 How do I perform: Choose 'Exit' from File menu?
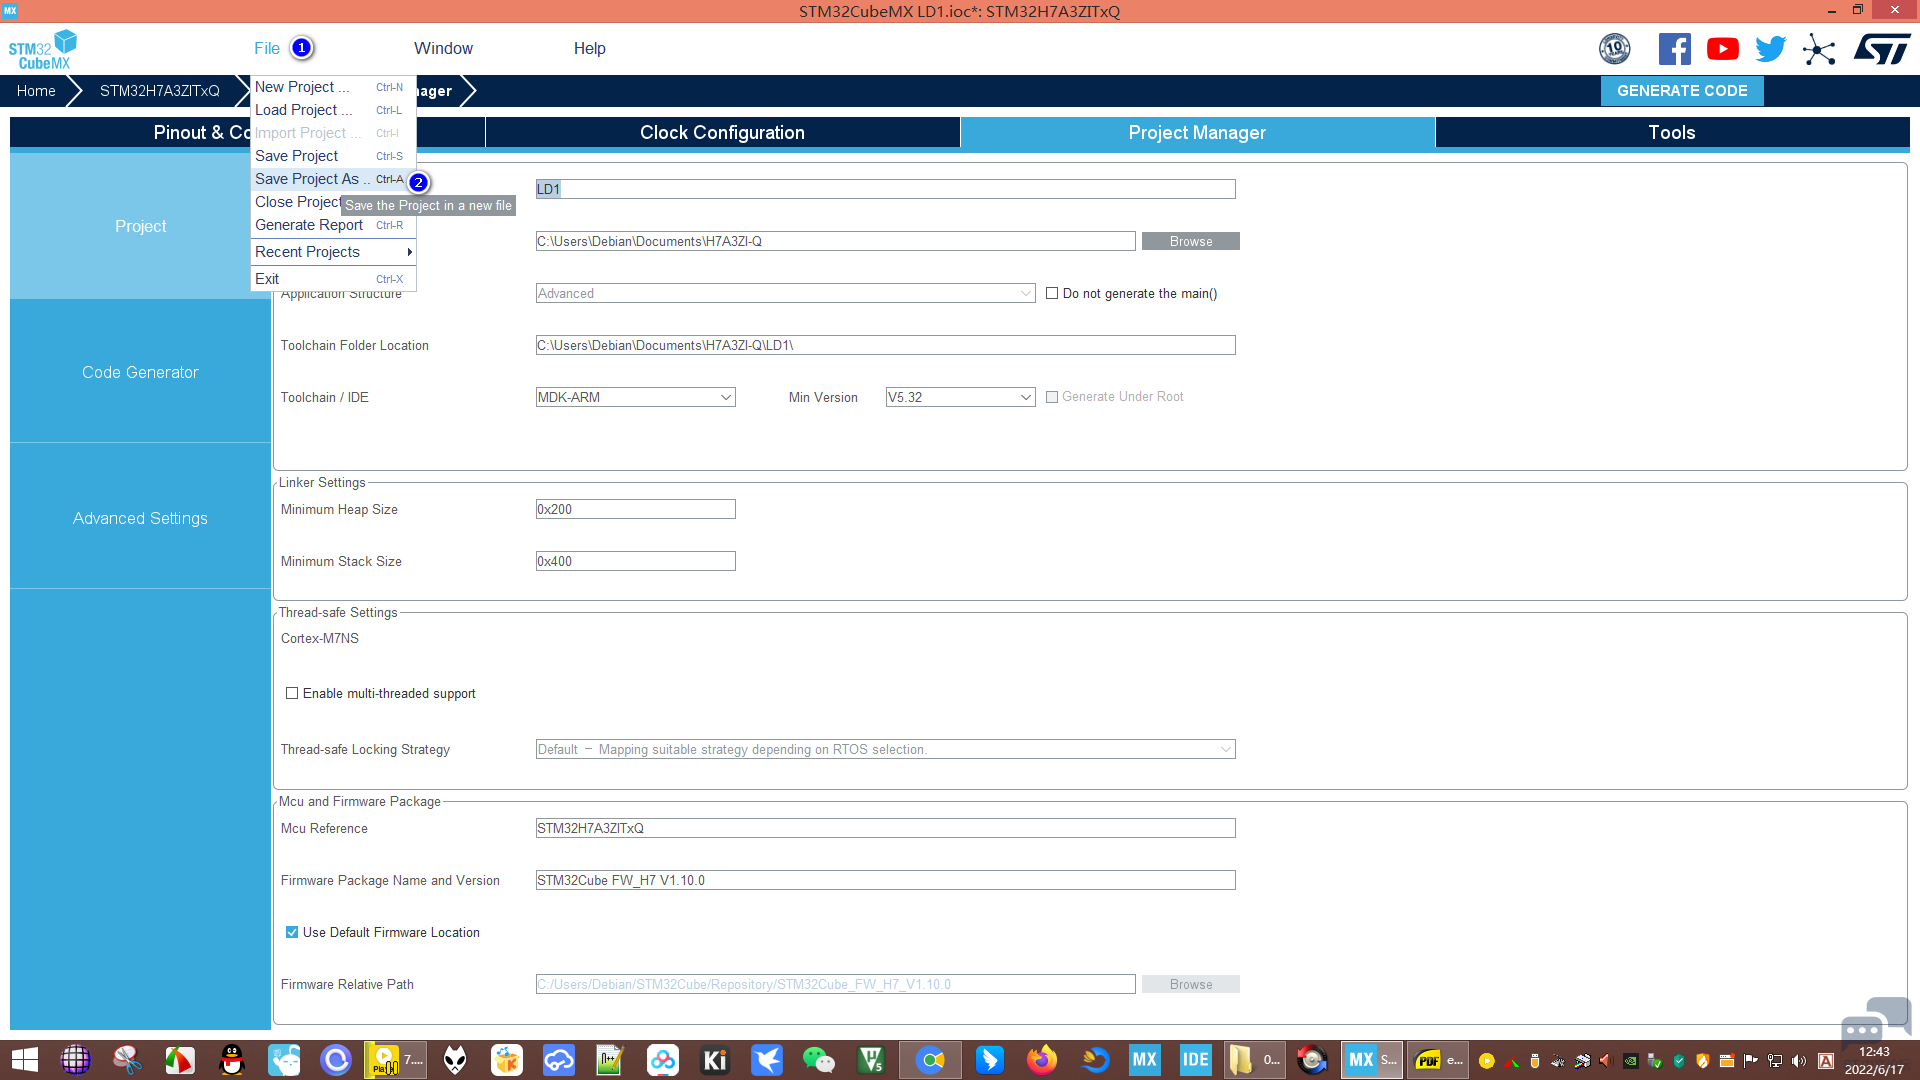point(333,279)
